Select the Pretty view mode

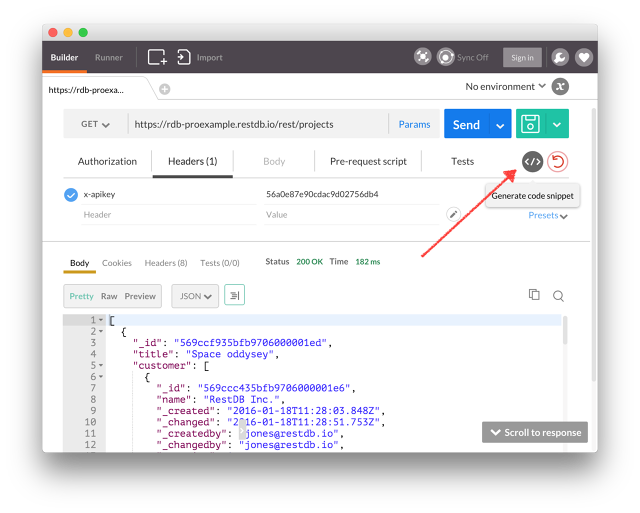[x=81, y=296]
